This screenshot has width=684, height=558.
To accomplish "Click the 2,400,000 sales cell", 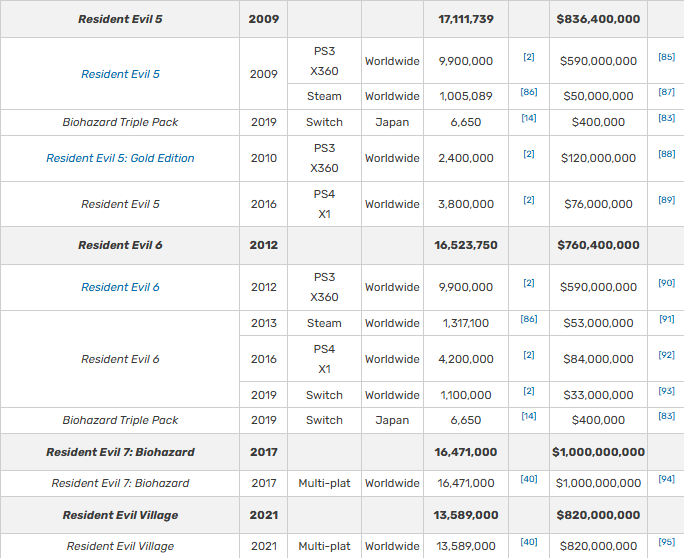I will 466,158.
